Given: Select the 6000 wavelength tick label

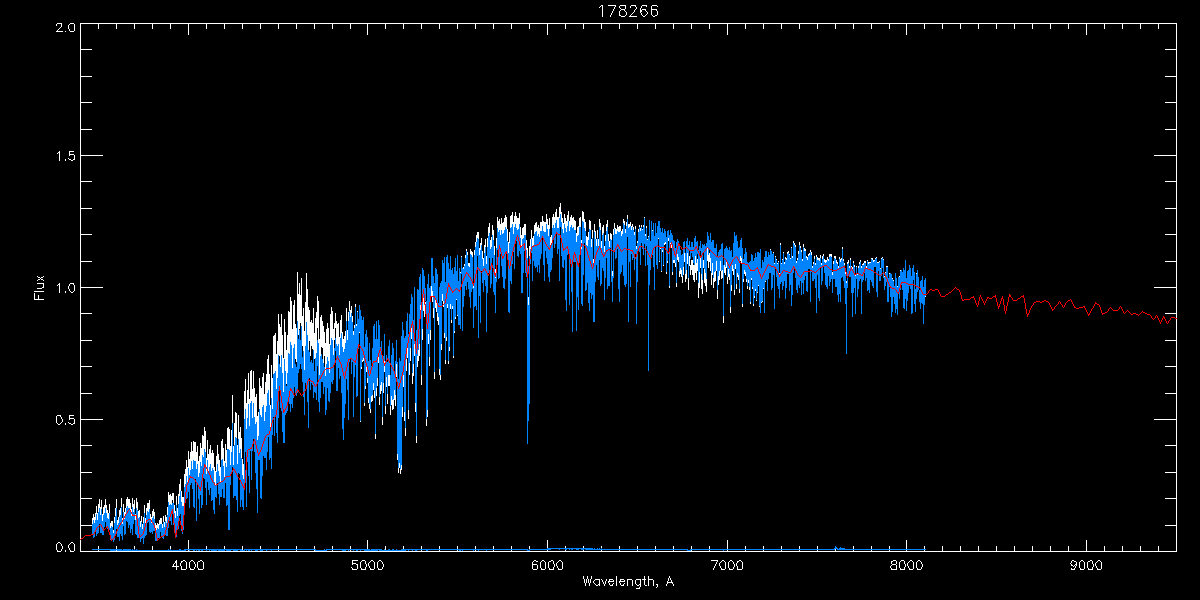Looking at the screenshot, I should (x=547, y=564).
